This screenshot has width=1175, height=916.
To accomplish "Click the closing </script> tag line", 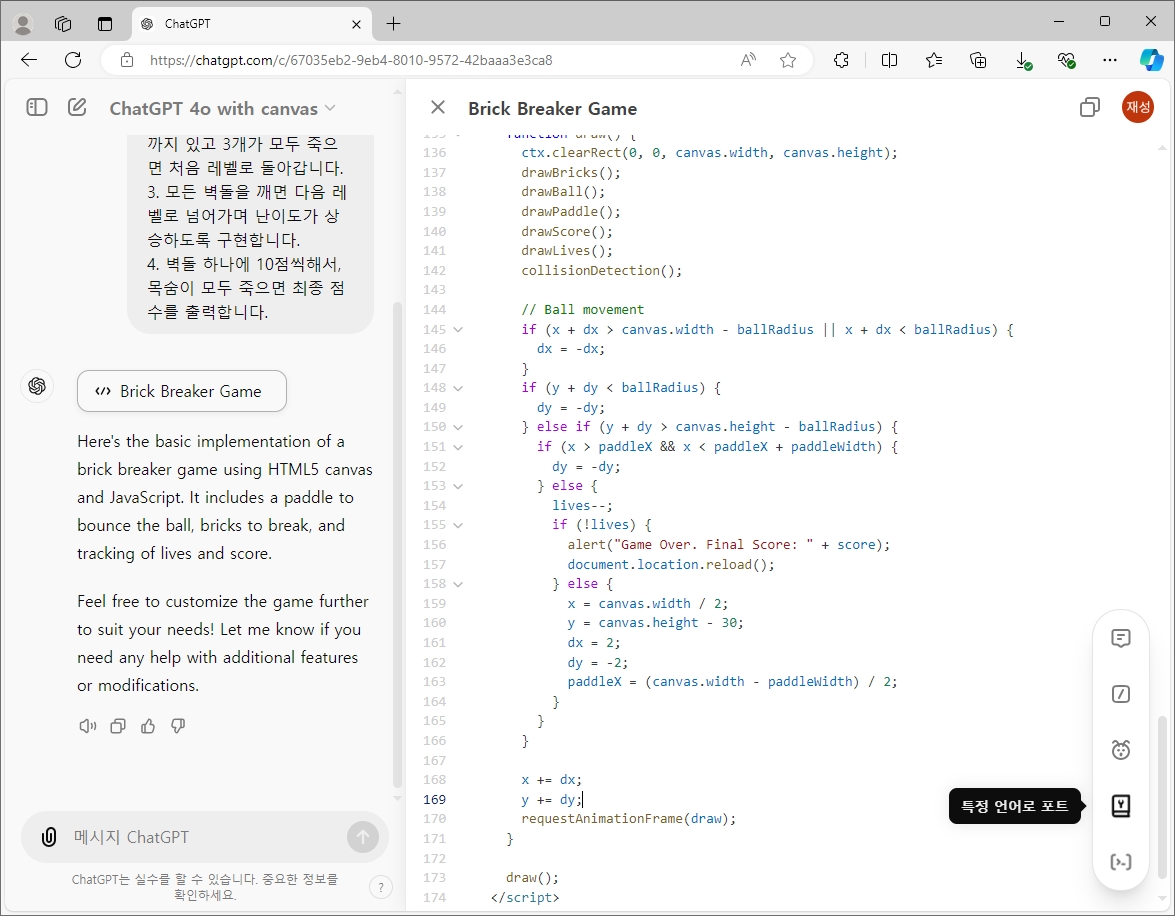I will pyautogui.click(x=525, y=897).
